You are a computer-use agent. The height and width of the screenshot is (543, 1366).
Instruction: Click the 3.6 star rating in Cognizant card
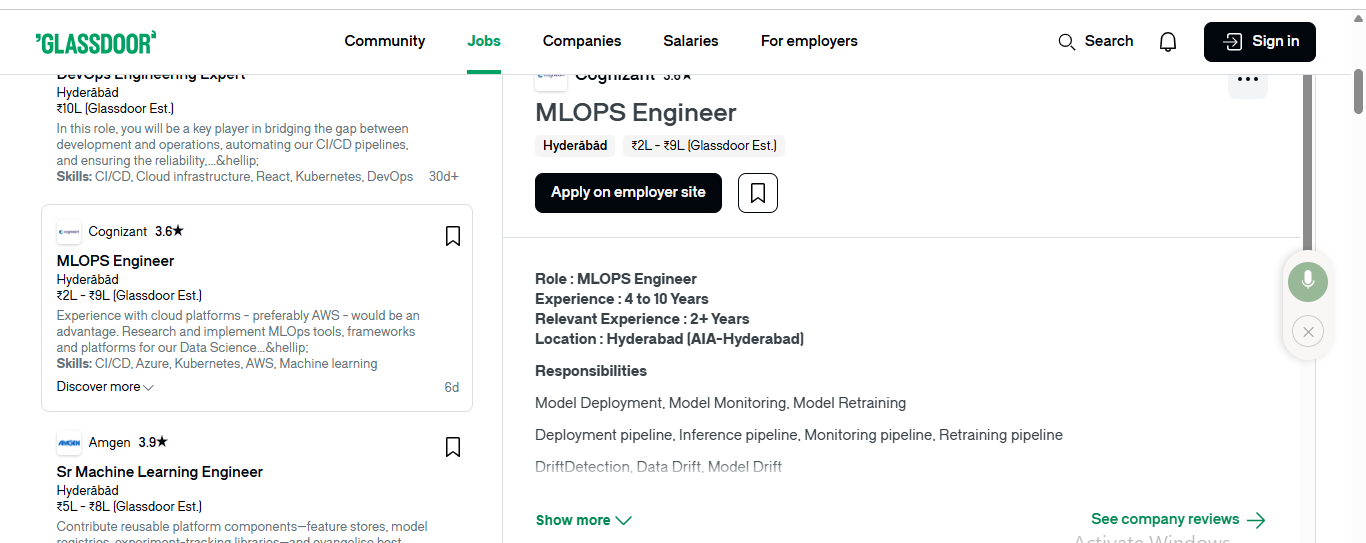pyautogui.click(x=170, y=231)
